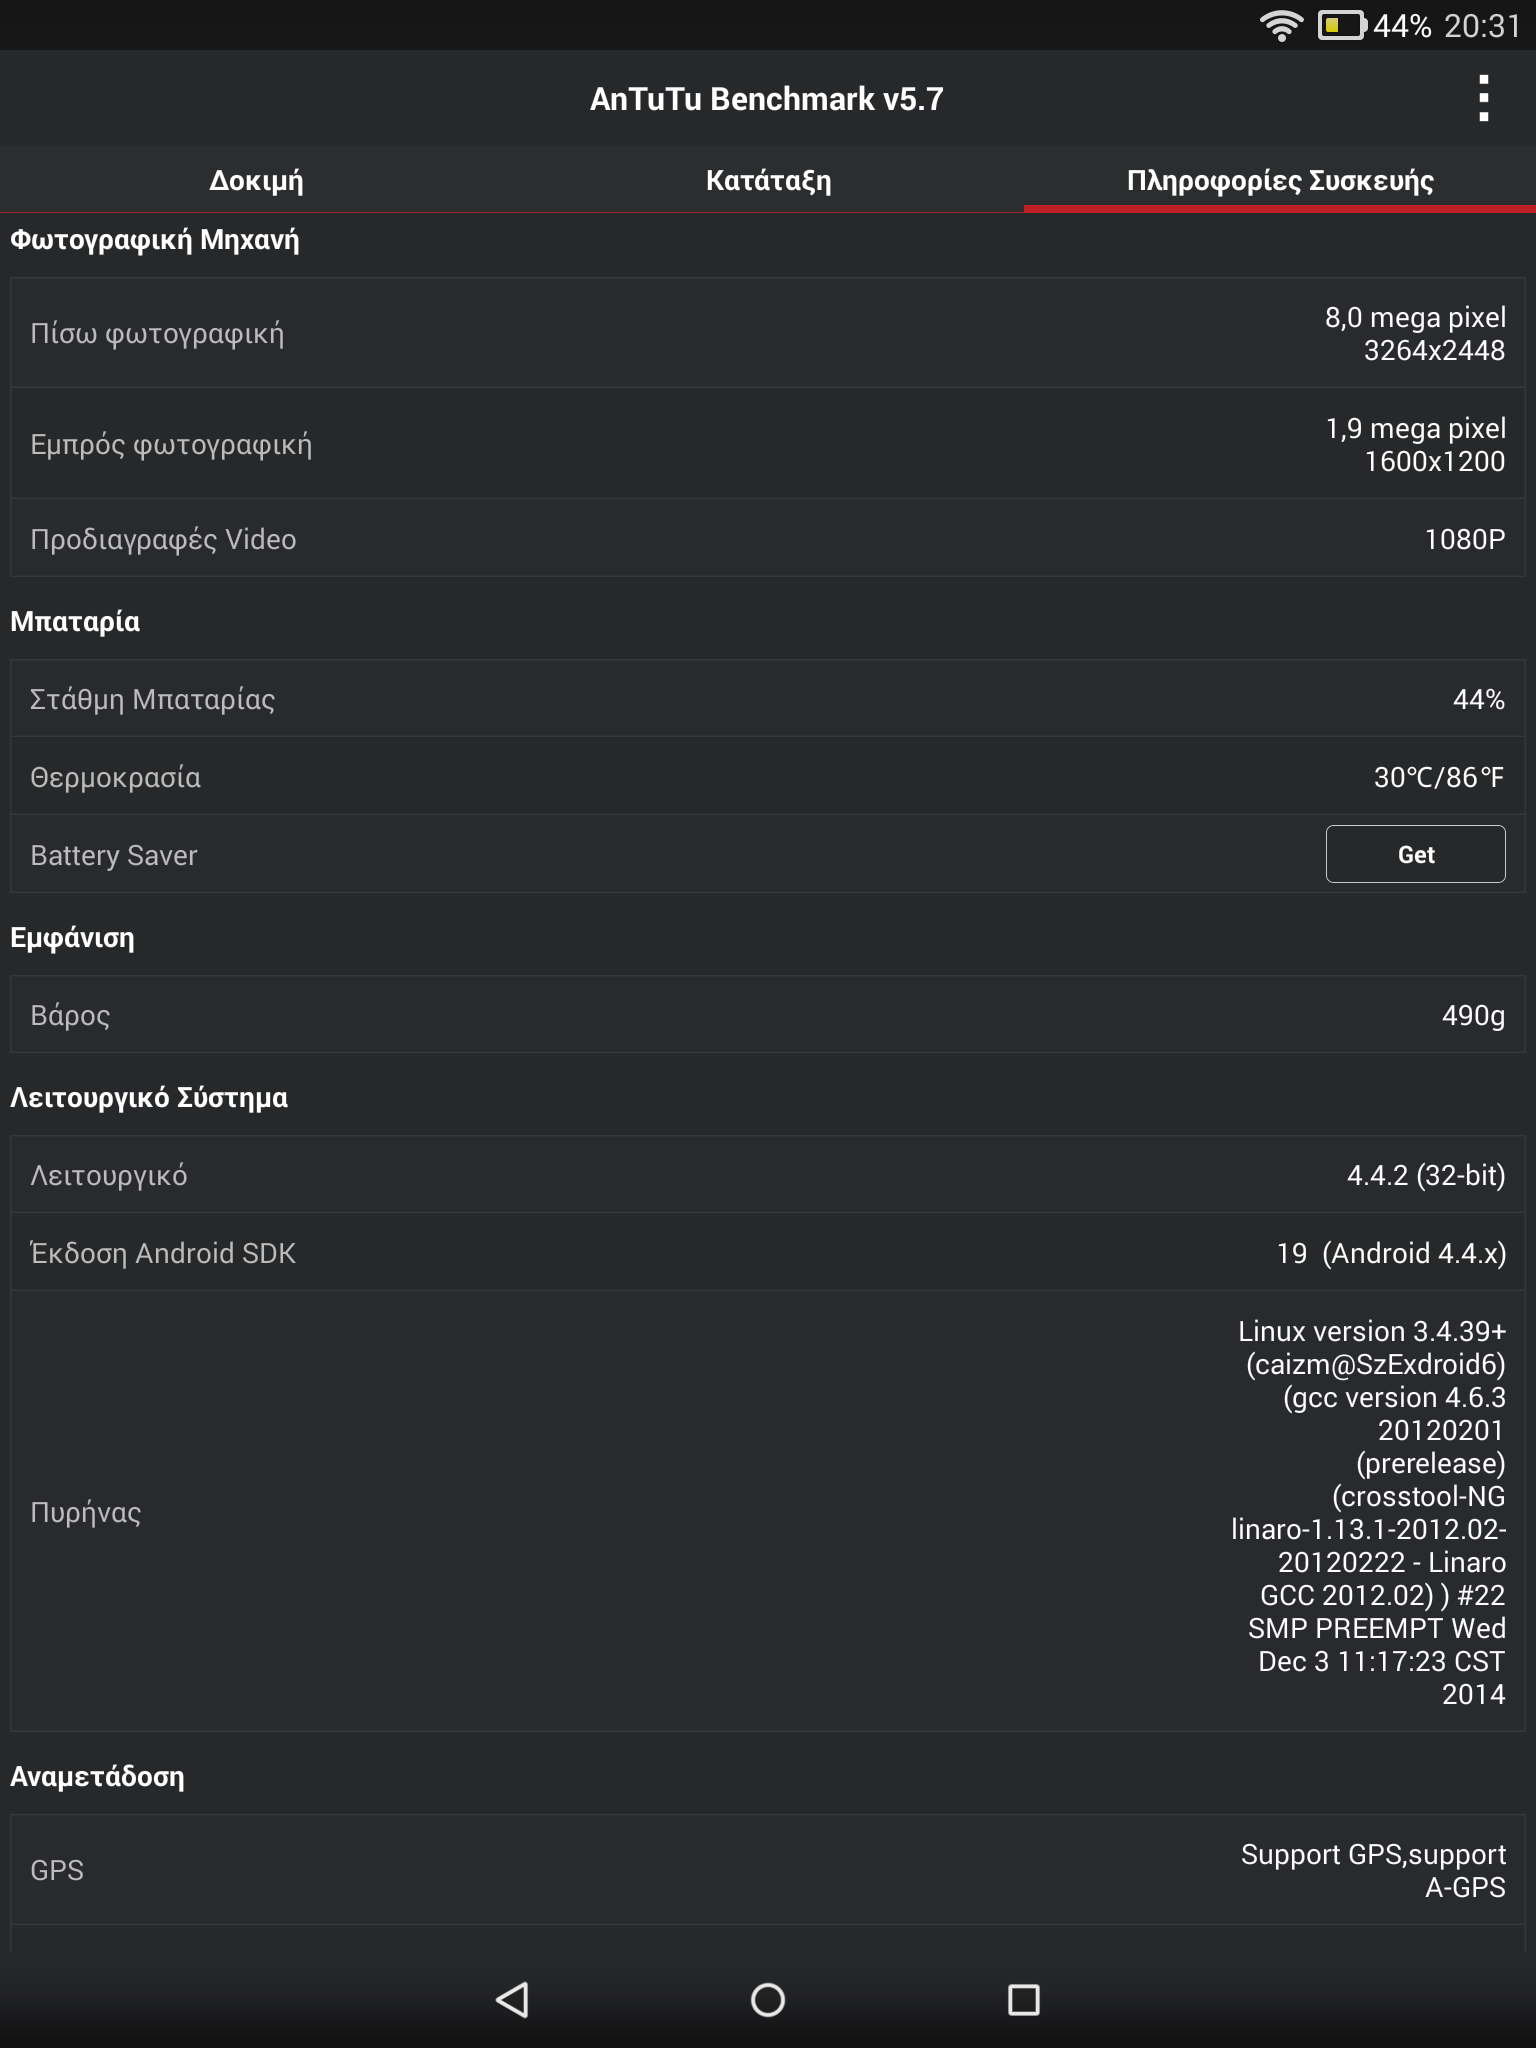Tap the Android home circle icon
Image resolution: width=1536 pixels, height=2048 pixels.
point(768,2000)
